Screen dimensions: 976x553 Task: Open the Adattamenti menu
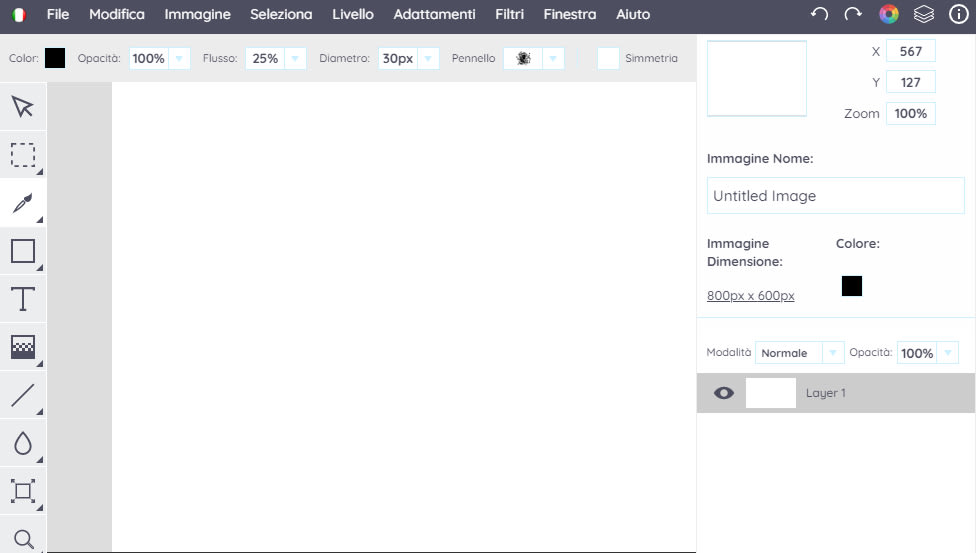pyautogui.click(x=434, y=14)
